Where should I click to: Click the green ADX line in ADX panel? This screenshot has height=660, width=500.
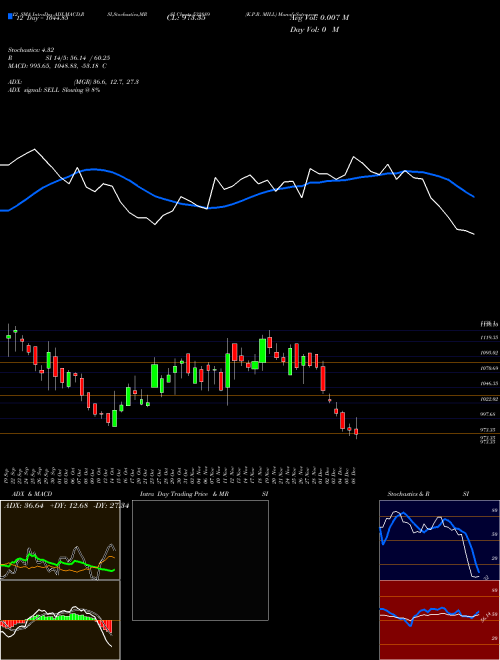(x=57, y=564)
